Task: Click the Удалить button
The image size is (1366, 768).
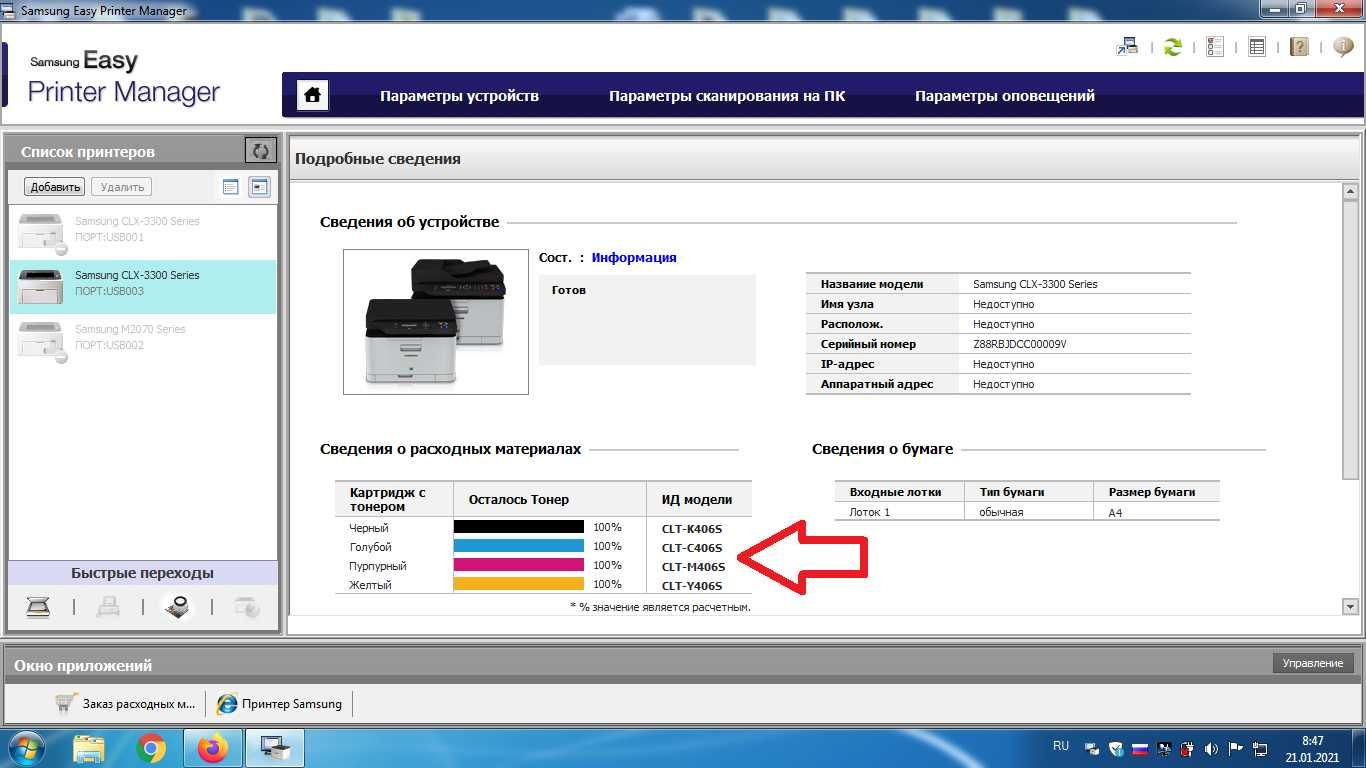Action: click(122, 186)
